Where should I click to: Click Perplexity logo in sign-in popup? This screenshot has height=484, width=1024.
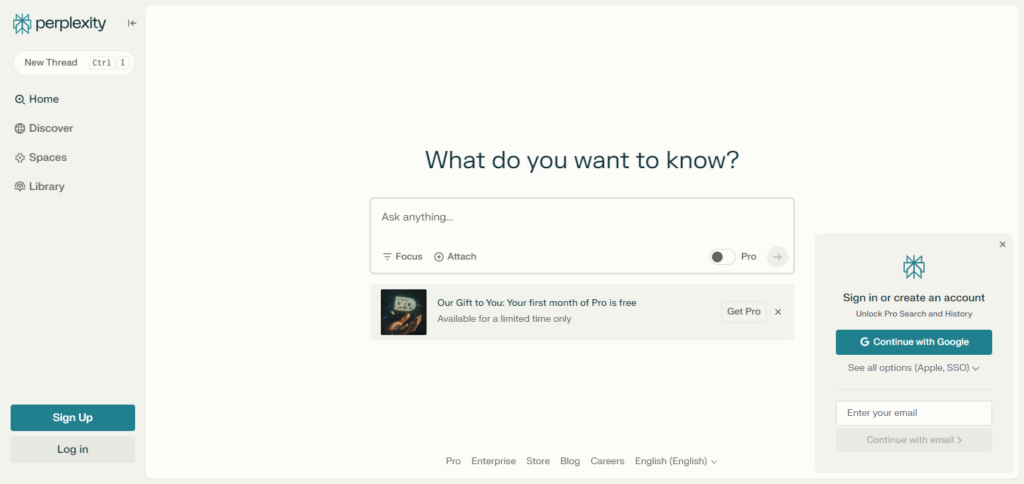[x=914, y=266]
